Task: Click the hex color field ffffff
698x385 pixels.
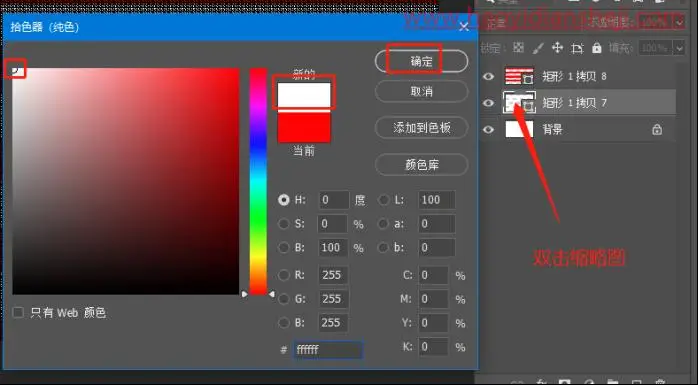Action: click(328, 350)
